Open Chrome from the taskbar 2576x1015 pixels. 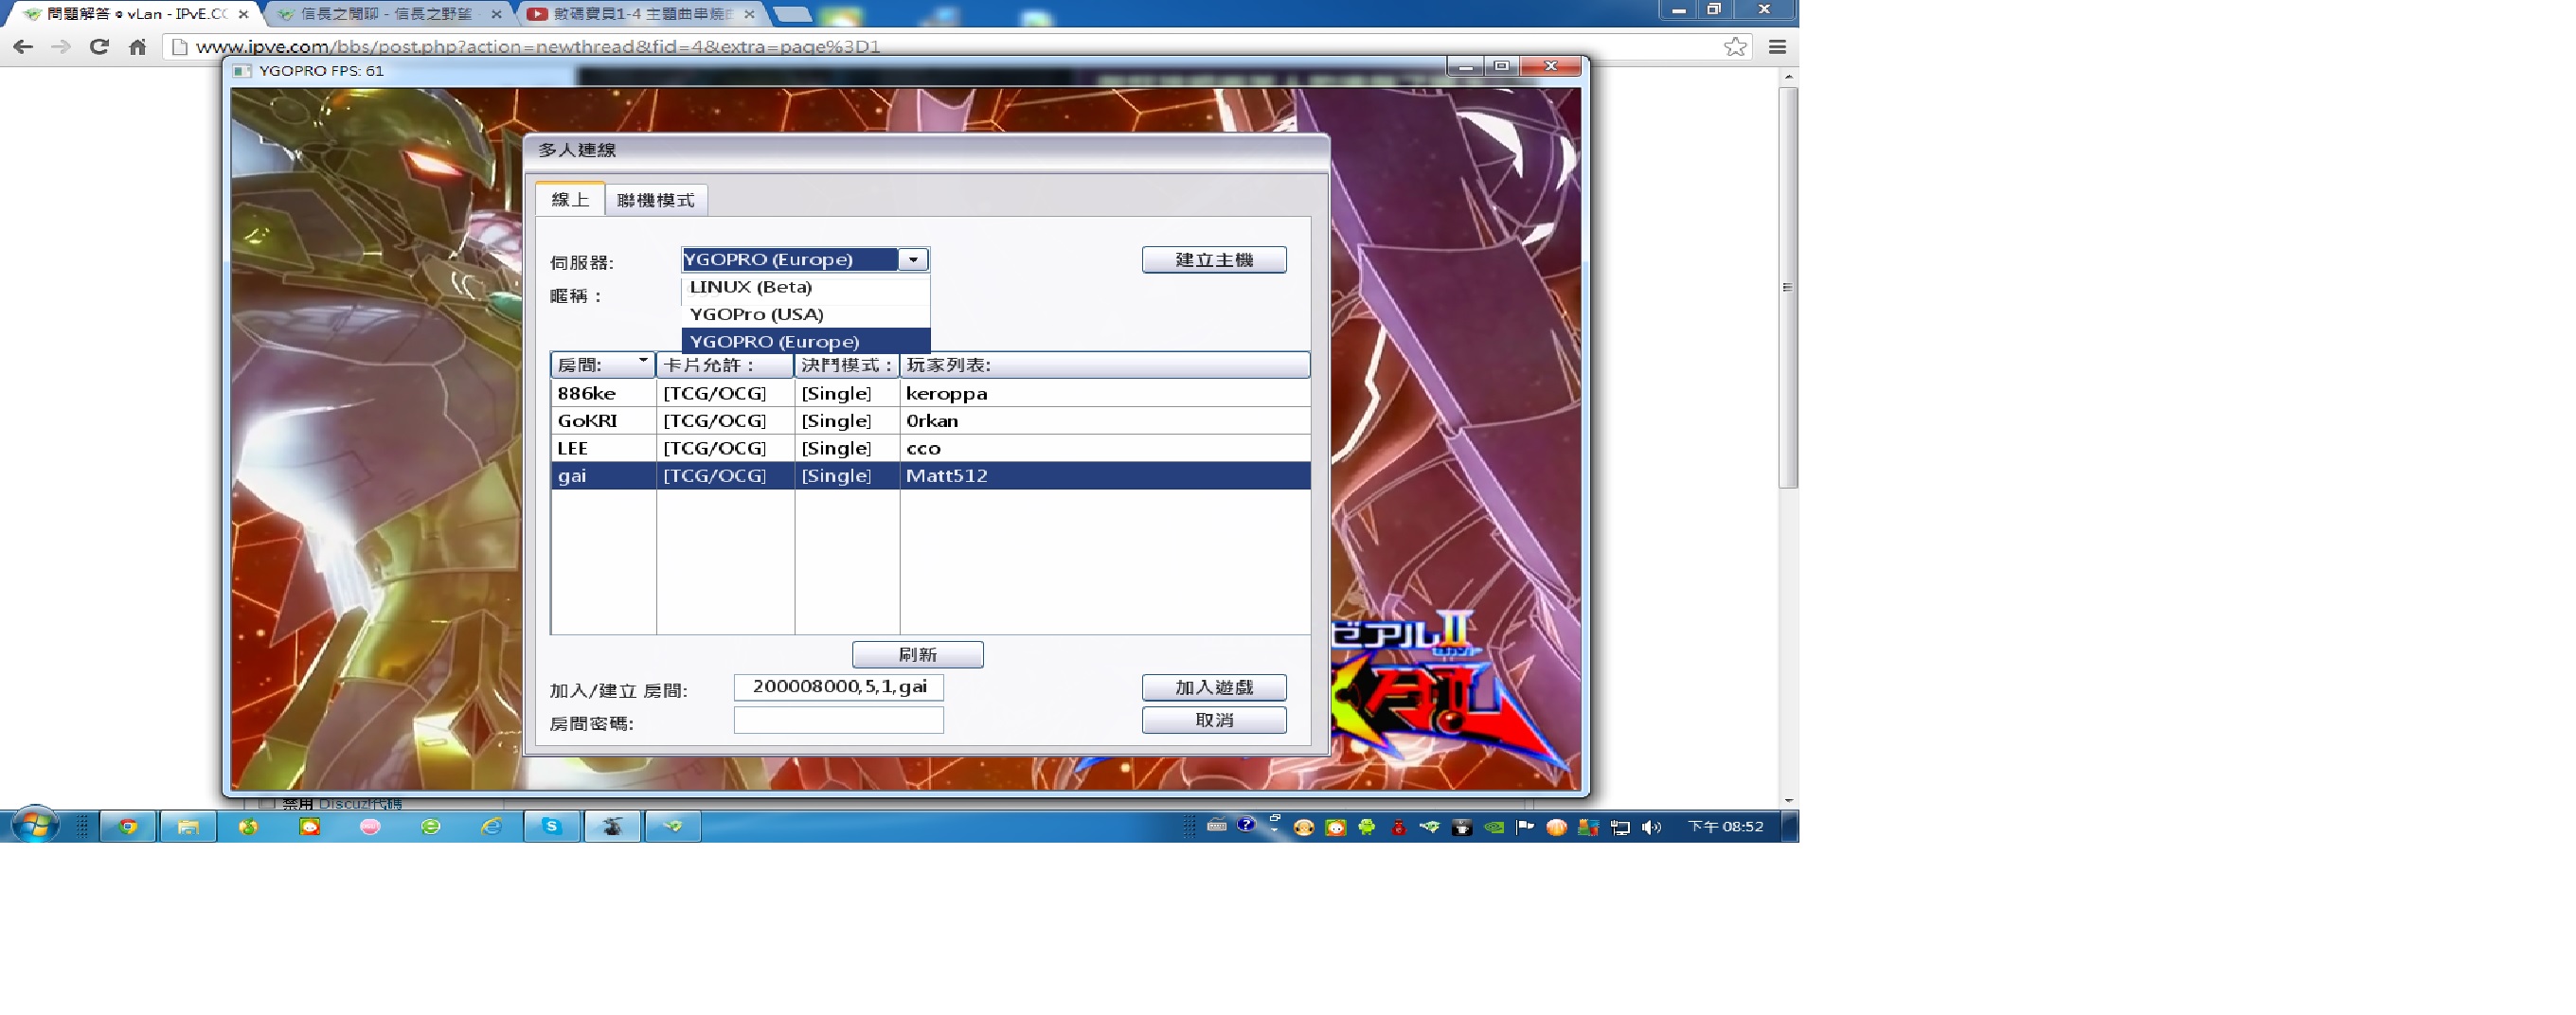[x=128, y=827]
